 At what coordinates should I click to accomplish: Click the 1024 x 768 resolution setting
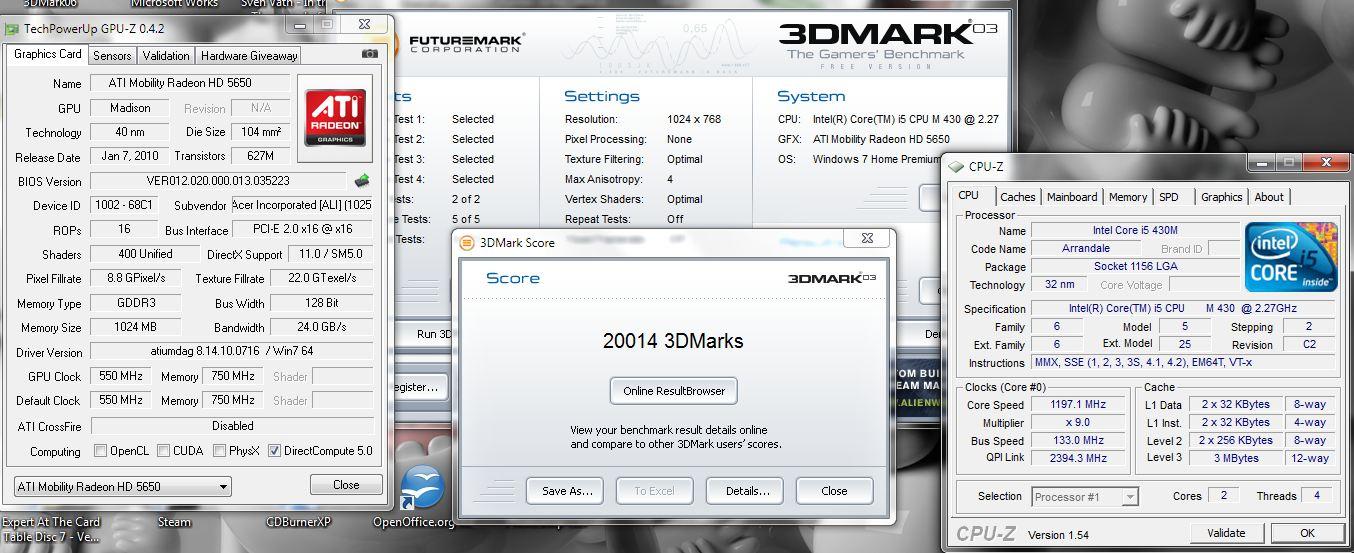694,119
